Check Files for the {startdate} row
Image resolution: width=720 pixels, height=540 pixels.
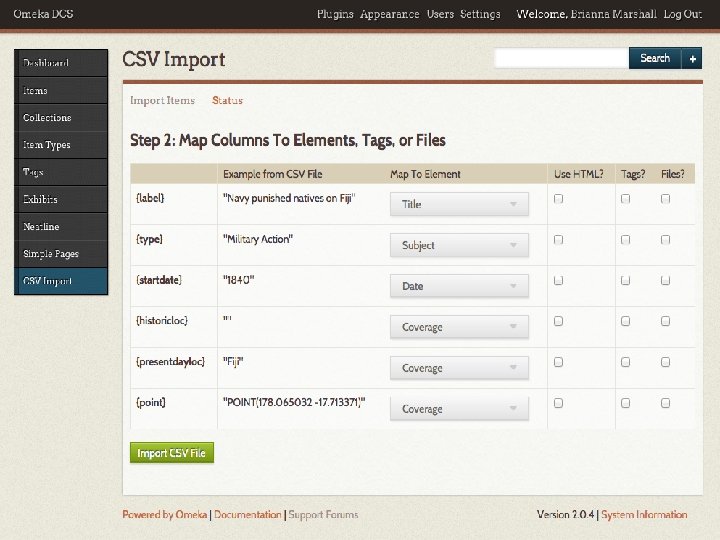tap(665, 280)
